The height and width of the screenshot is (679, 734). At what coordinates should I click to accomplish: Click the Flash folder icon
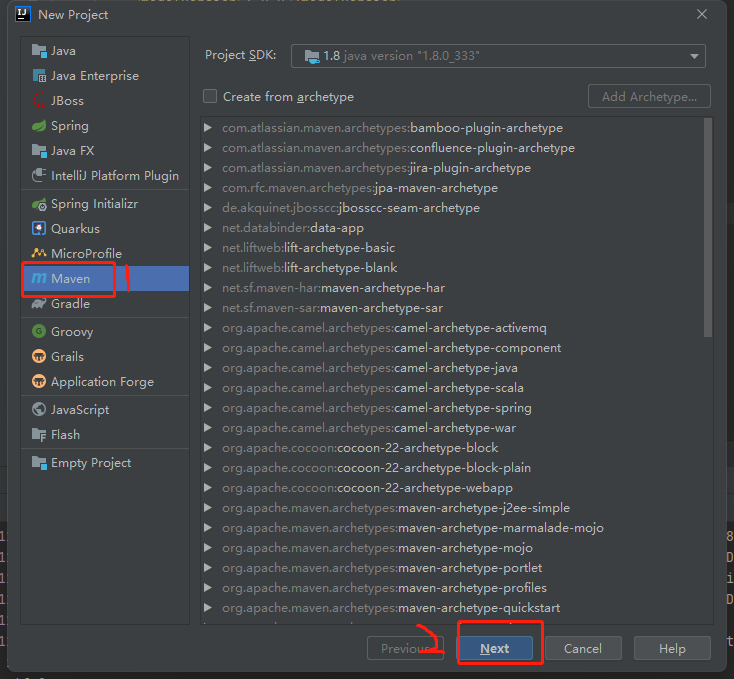click(39, 434)
